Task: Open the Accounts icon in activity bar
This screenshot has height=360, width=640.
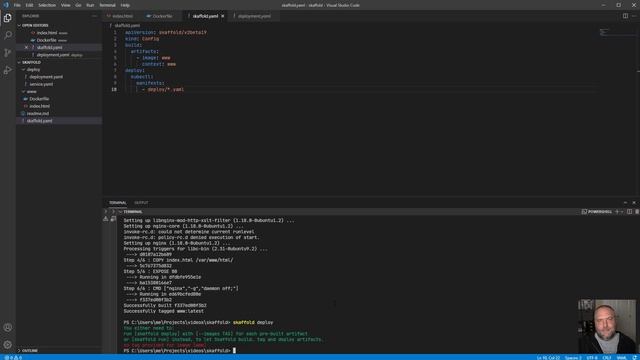Action: coord(8,327)
